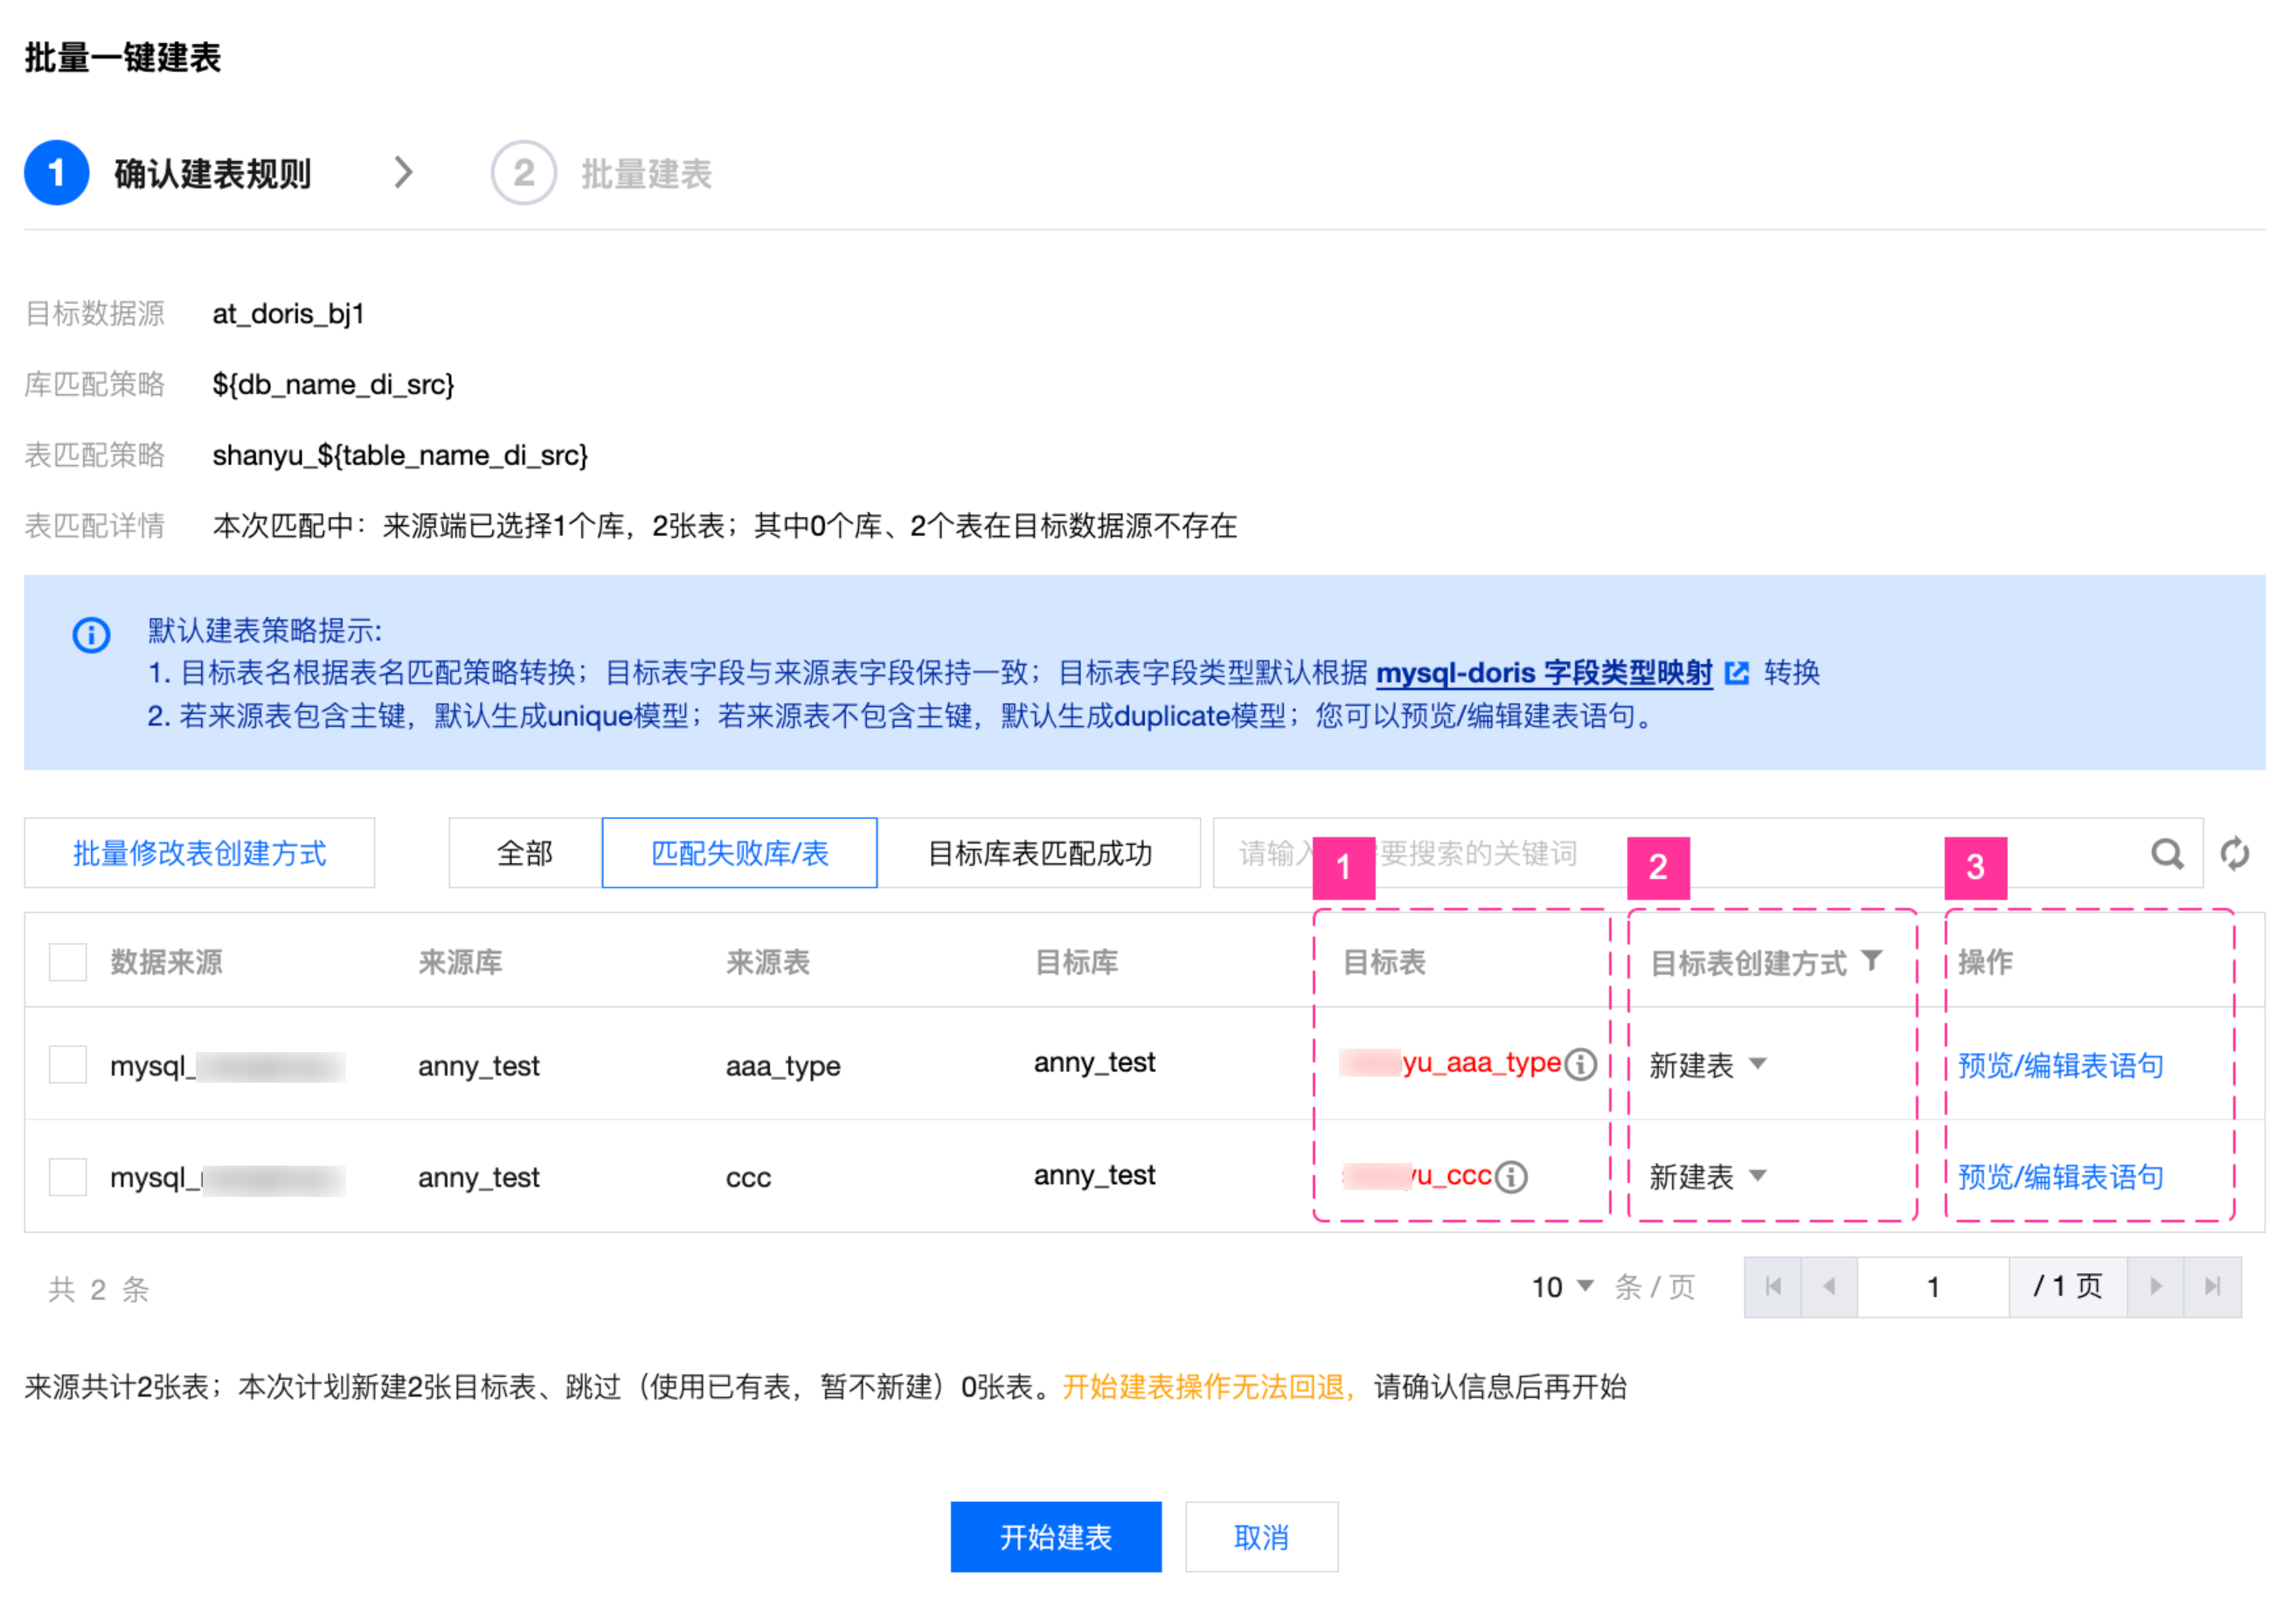Click the next page arrow
Screen dimensions: 2296x1606
click(x=2155, y=1286)
